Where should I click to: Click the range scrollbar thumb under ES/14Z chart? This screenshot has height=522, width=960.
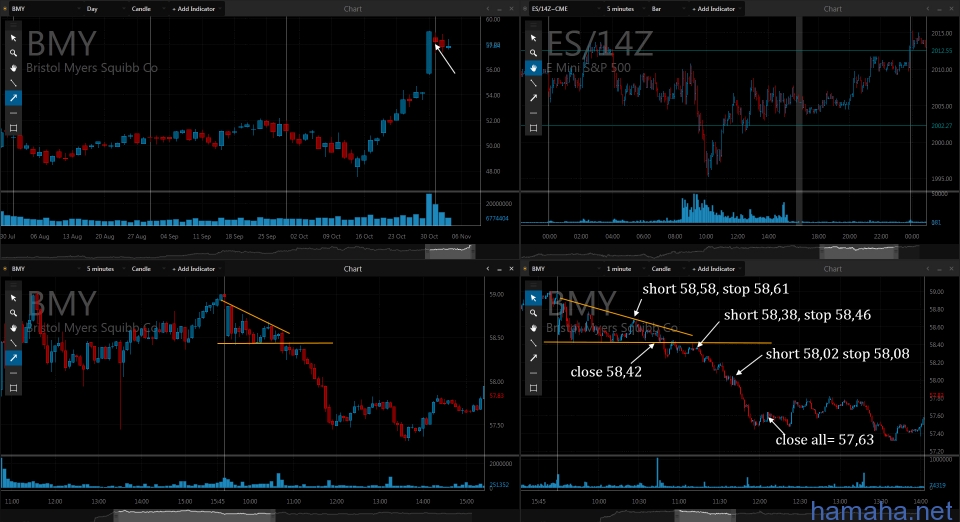click(859, 250)
